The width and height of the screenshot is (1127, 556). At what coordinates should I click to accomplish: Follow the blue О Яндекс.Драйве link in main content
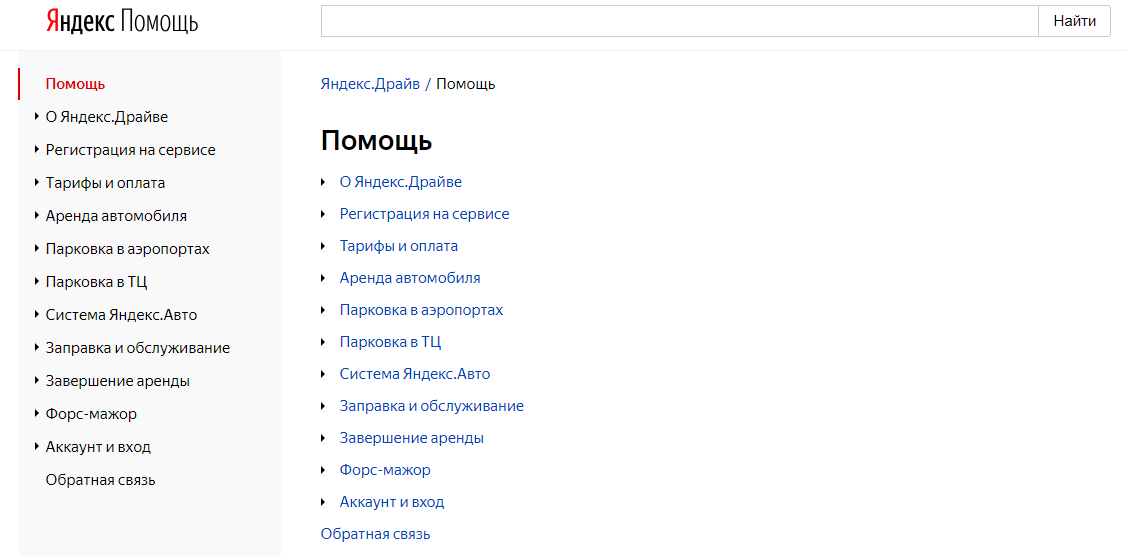pos(400,182)
